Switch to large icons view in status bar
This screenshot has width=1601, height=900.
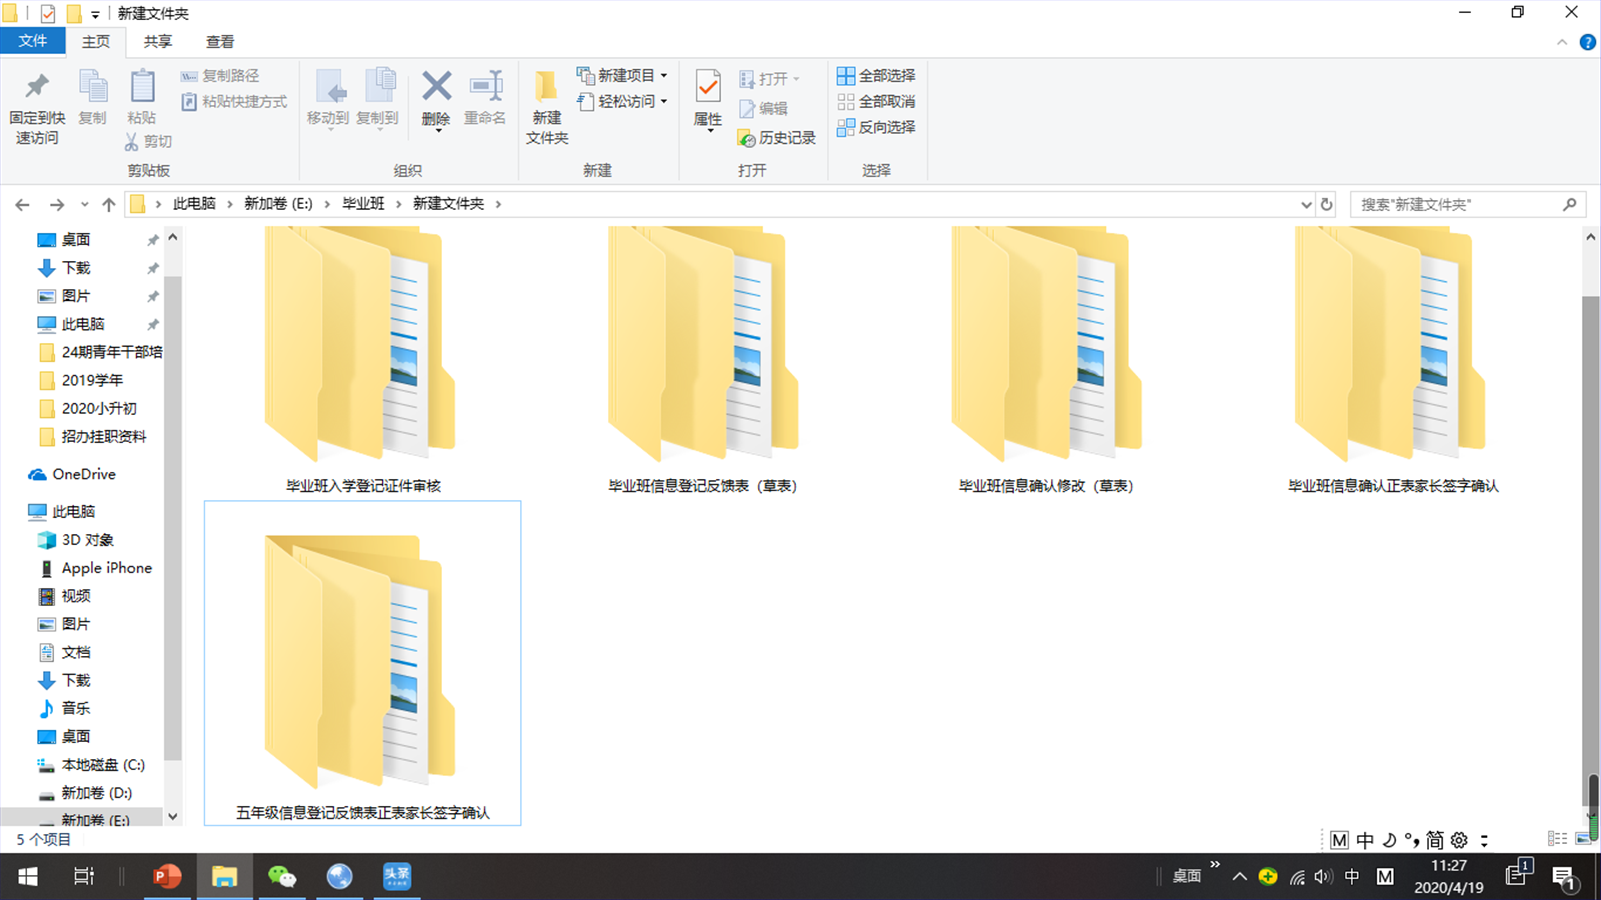coord(1583,840)
